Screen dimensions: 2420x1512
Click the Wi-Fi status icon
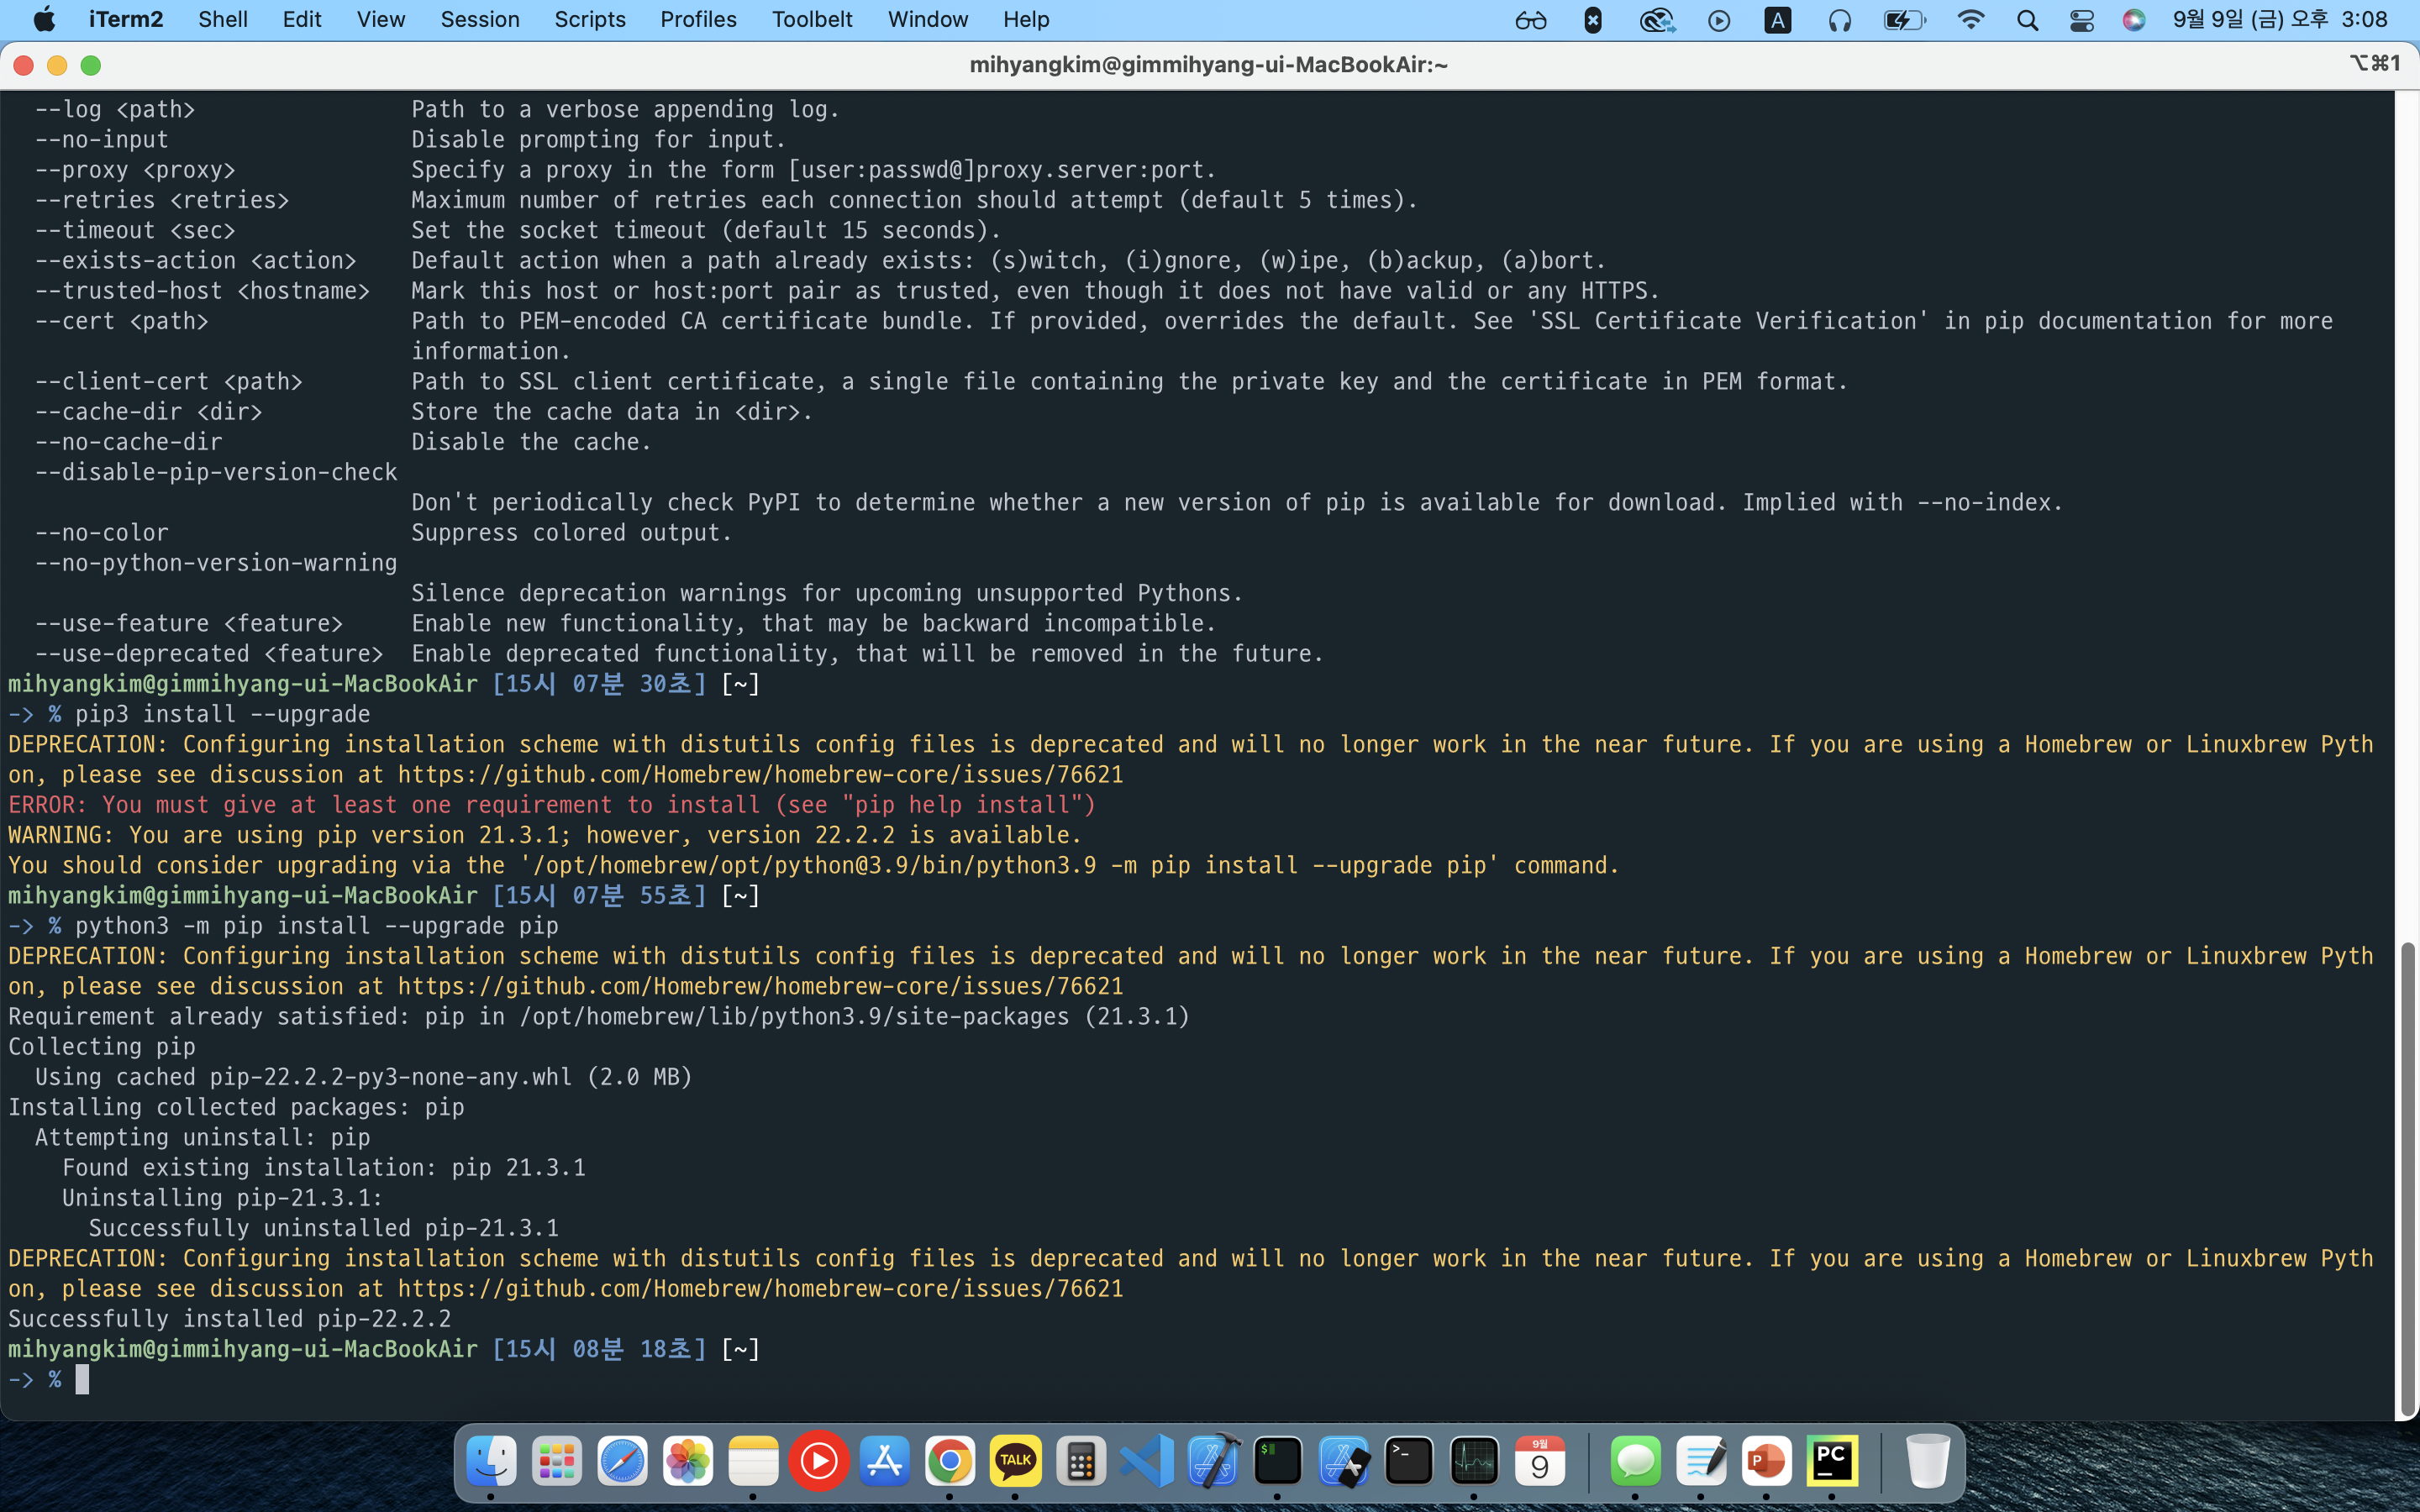click(x=1970, y=20)
